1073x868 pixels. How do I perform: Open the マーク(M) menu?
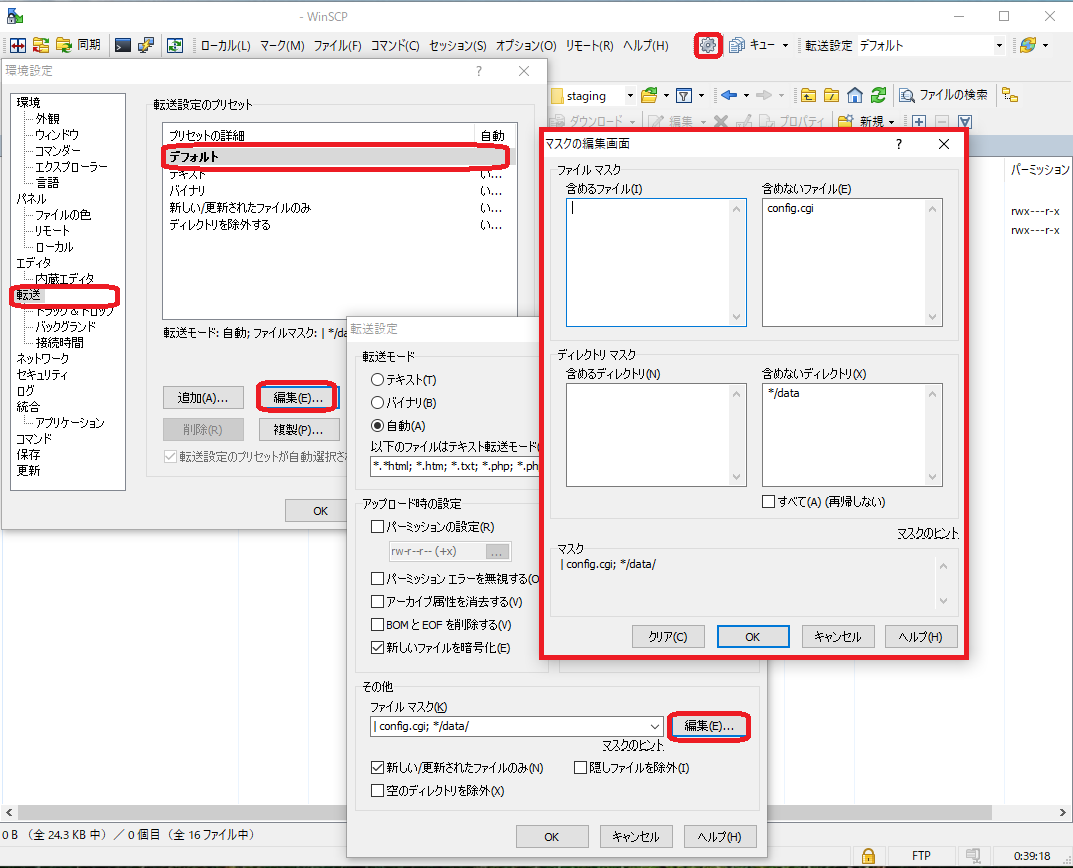coord(282,45)
